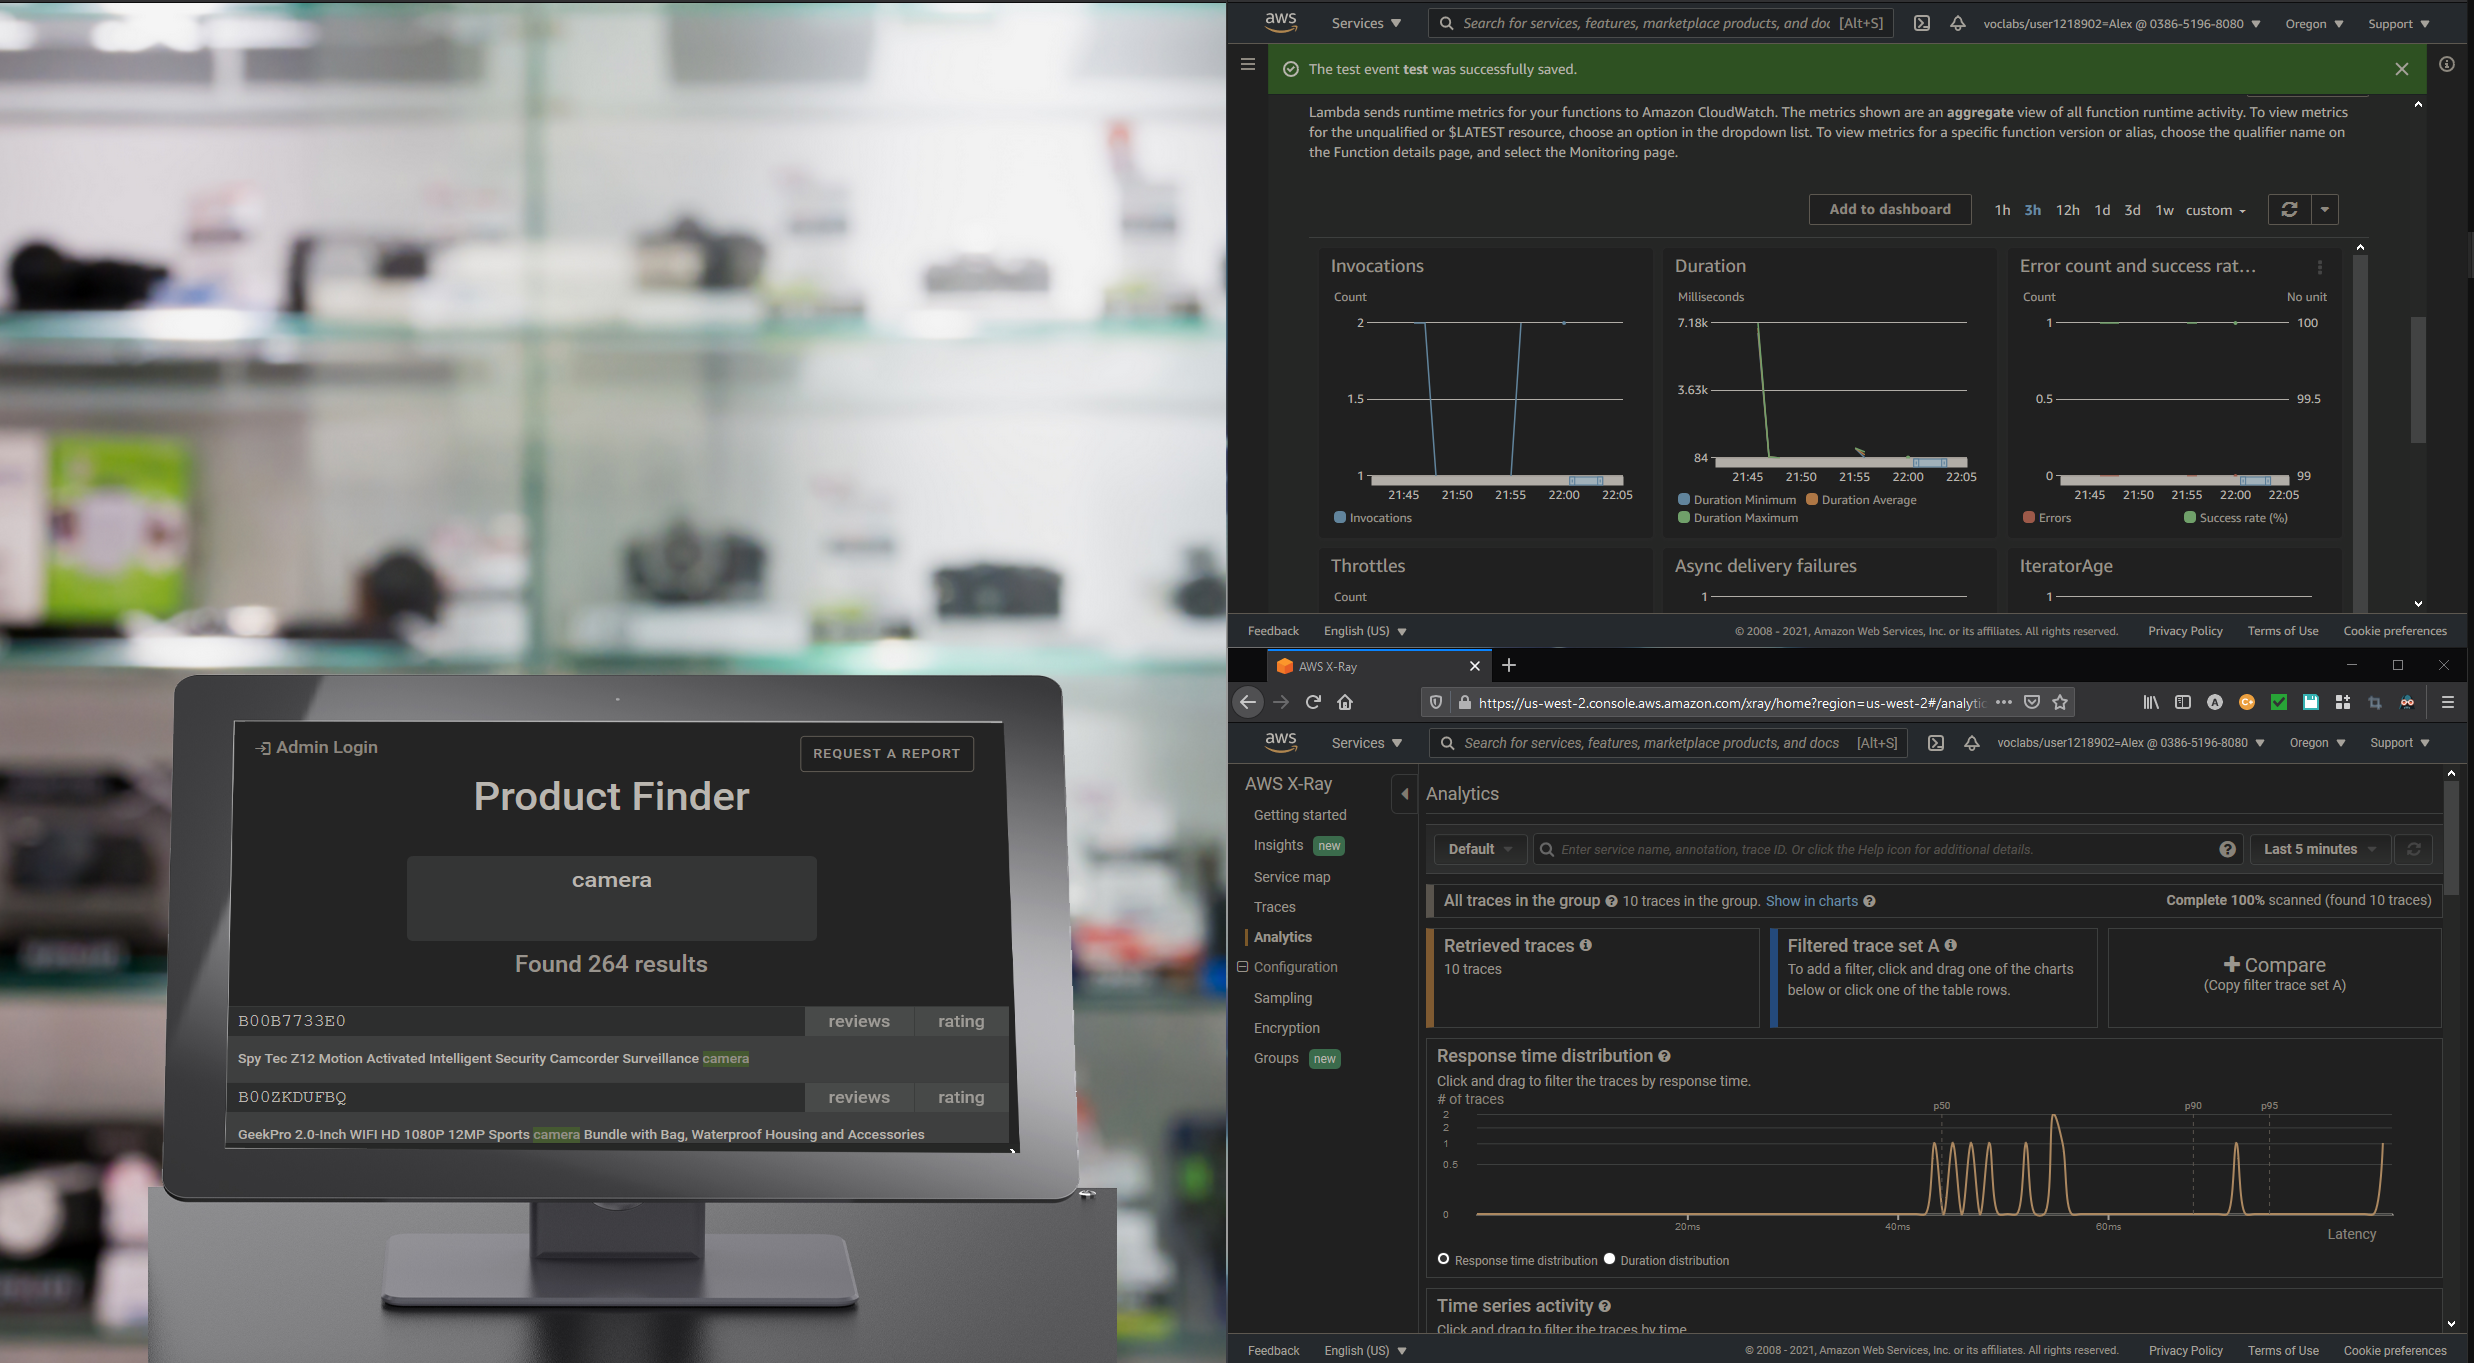This screenshot has height=1363, width=2474.
Task: Select the 12h time range option
Action: 2067,210
